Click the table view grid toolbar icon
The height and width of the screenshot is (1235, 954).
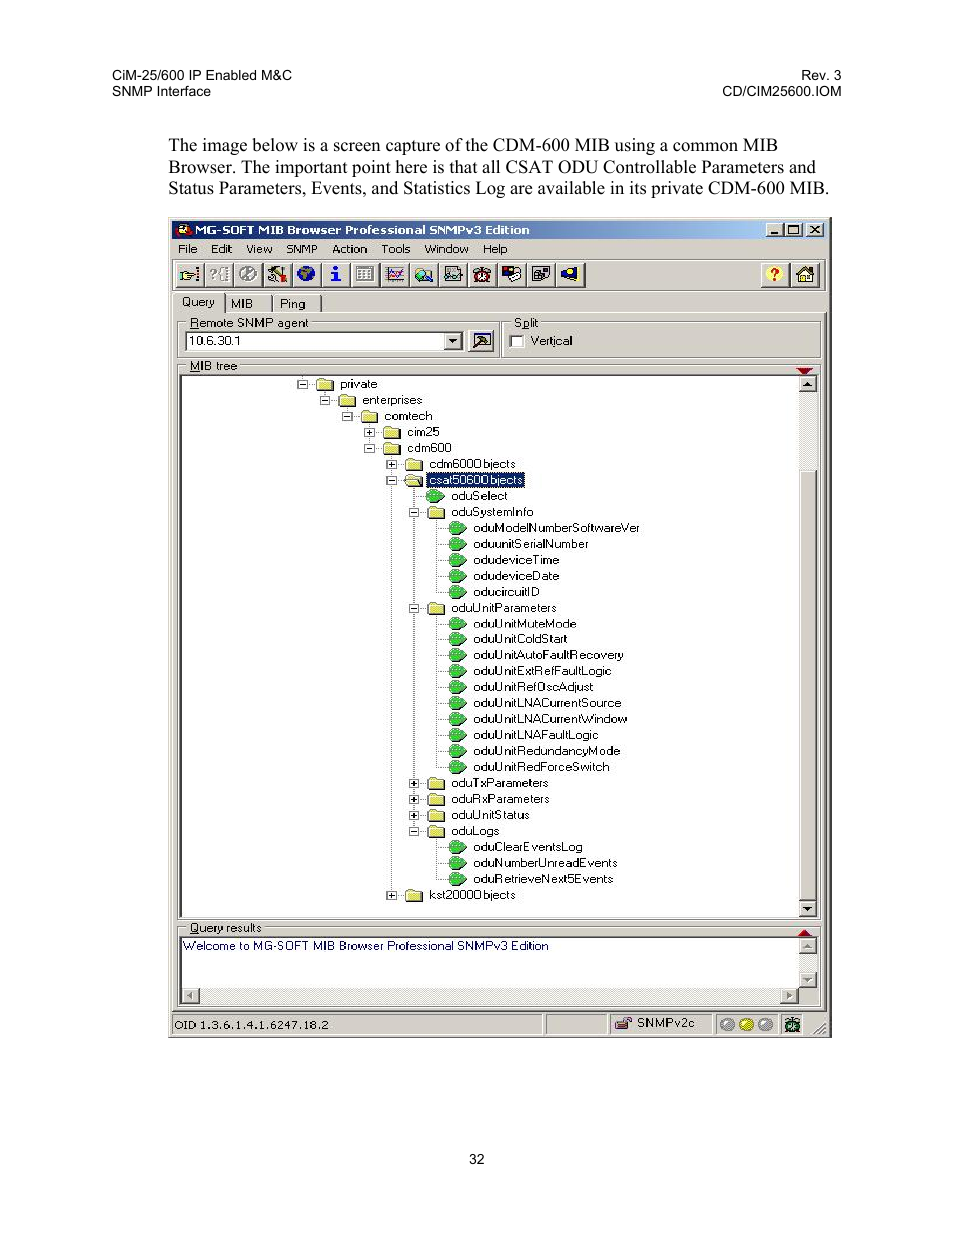click(x=365, y=274)
